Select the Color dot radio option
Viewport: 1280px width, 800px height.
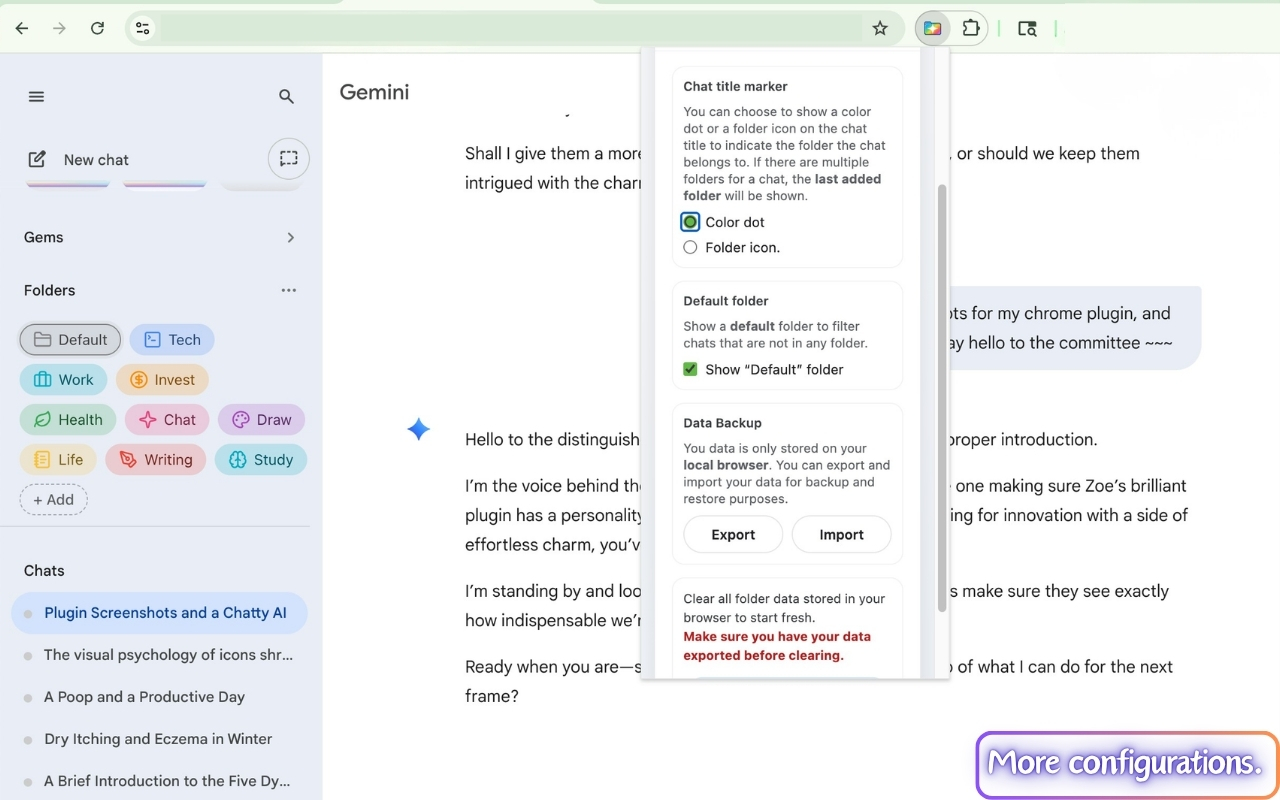point(690,222)
